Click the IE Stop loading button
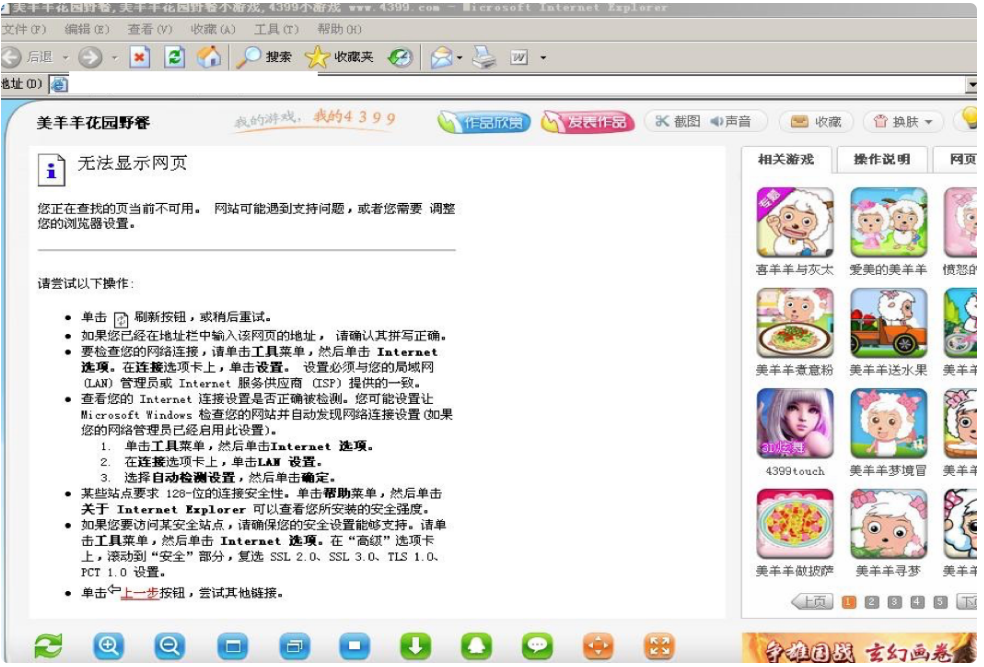 139,57
